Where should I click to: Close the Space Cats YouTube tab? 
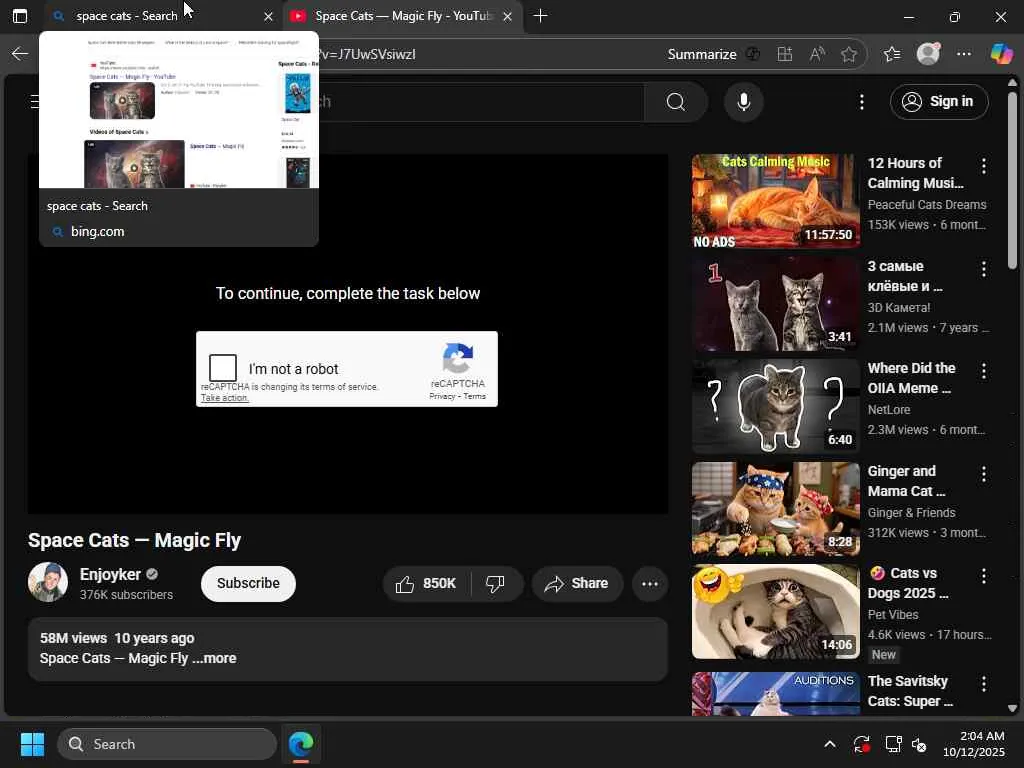(x=507, y=16)
